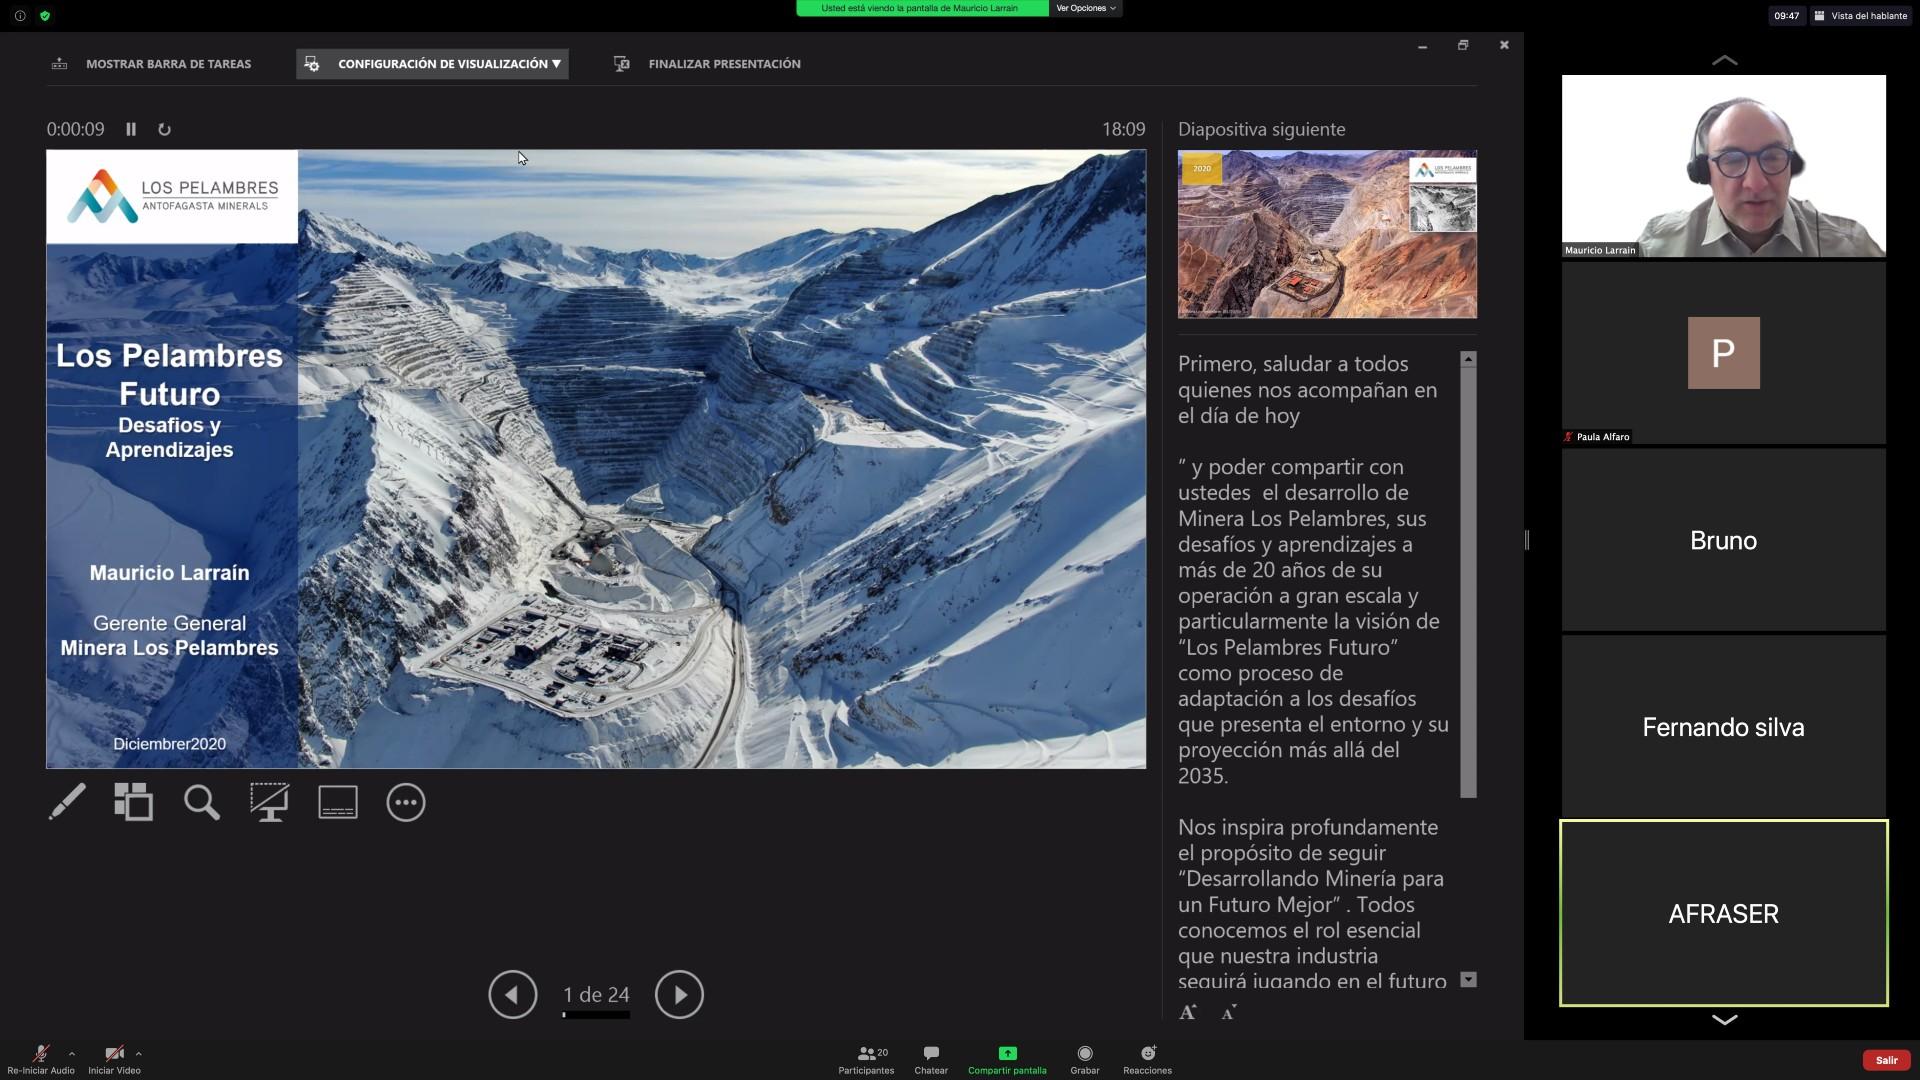
Task: Pause the presentation timer
Action: [x=131, y=129]
